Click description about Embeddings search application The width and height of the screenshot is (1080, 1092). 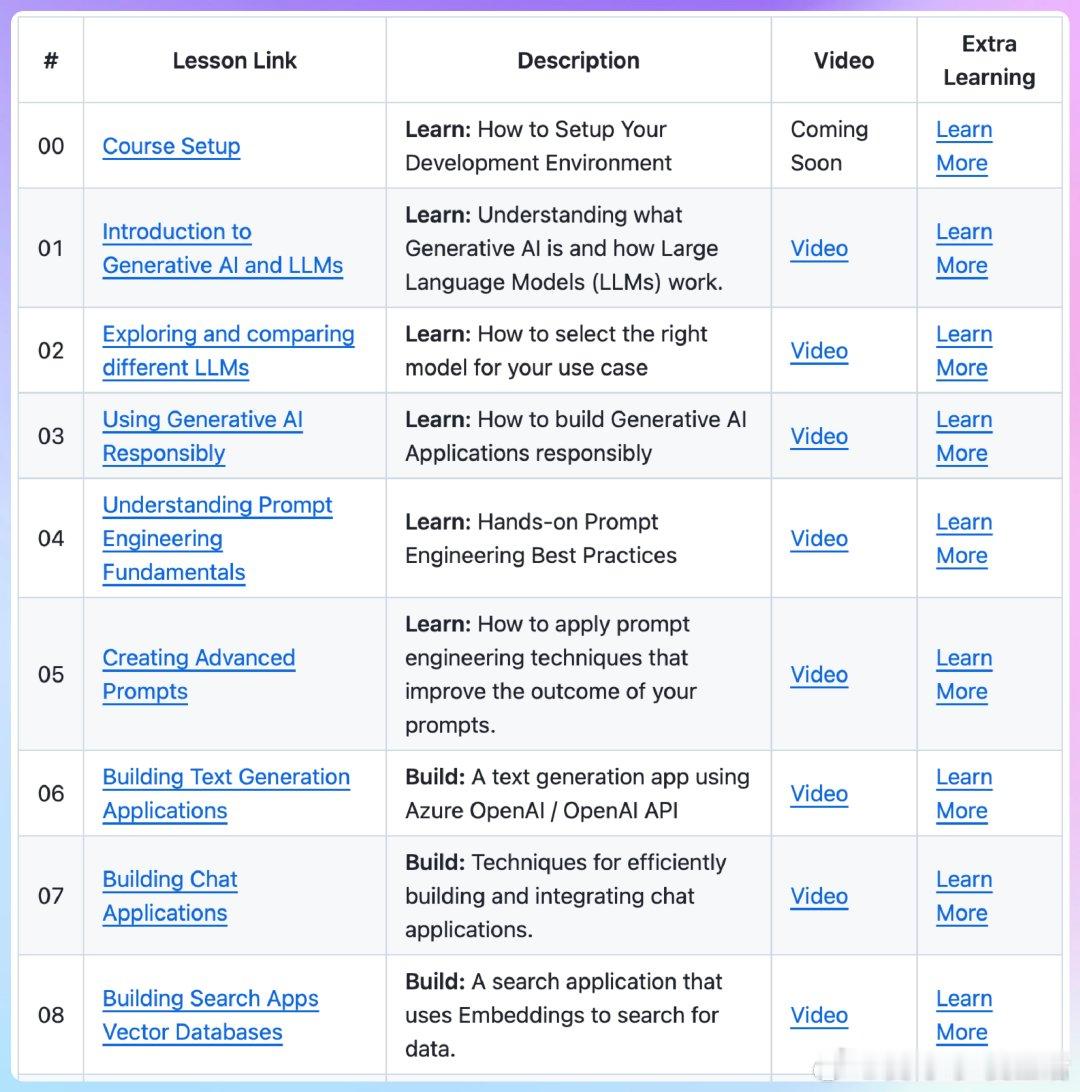pos(563,1015)
